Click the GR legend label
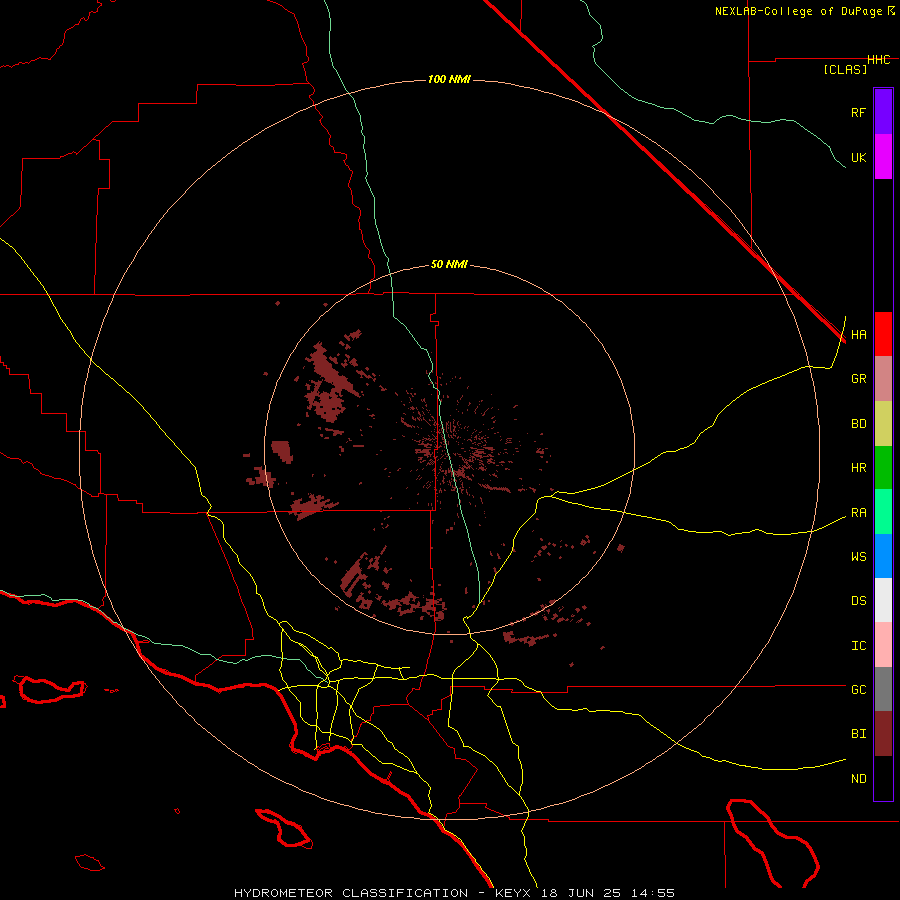The width and height of the screenshot is (900, 900). (858, 379)
